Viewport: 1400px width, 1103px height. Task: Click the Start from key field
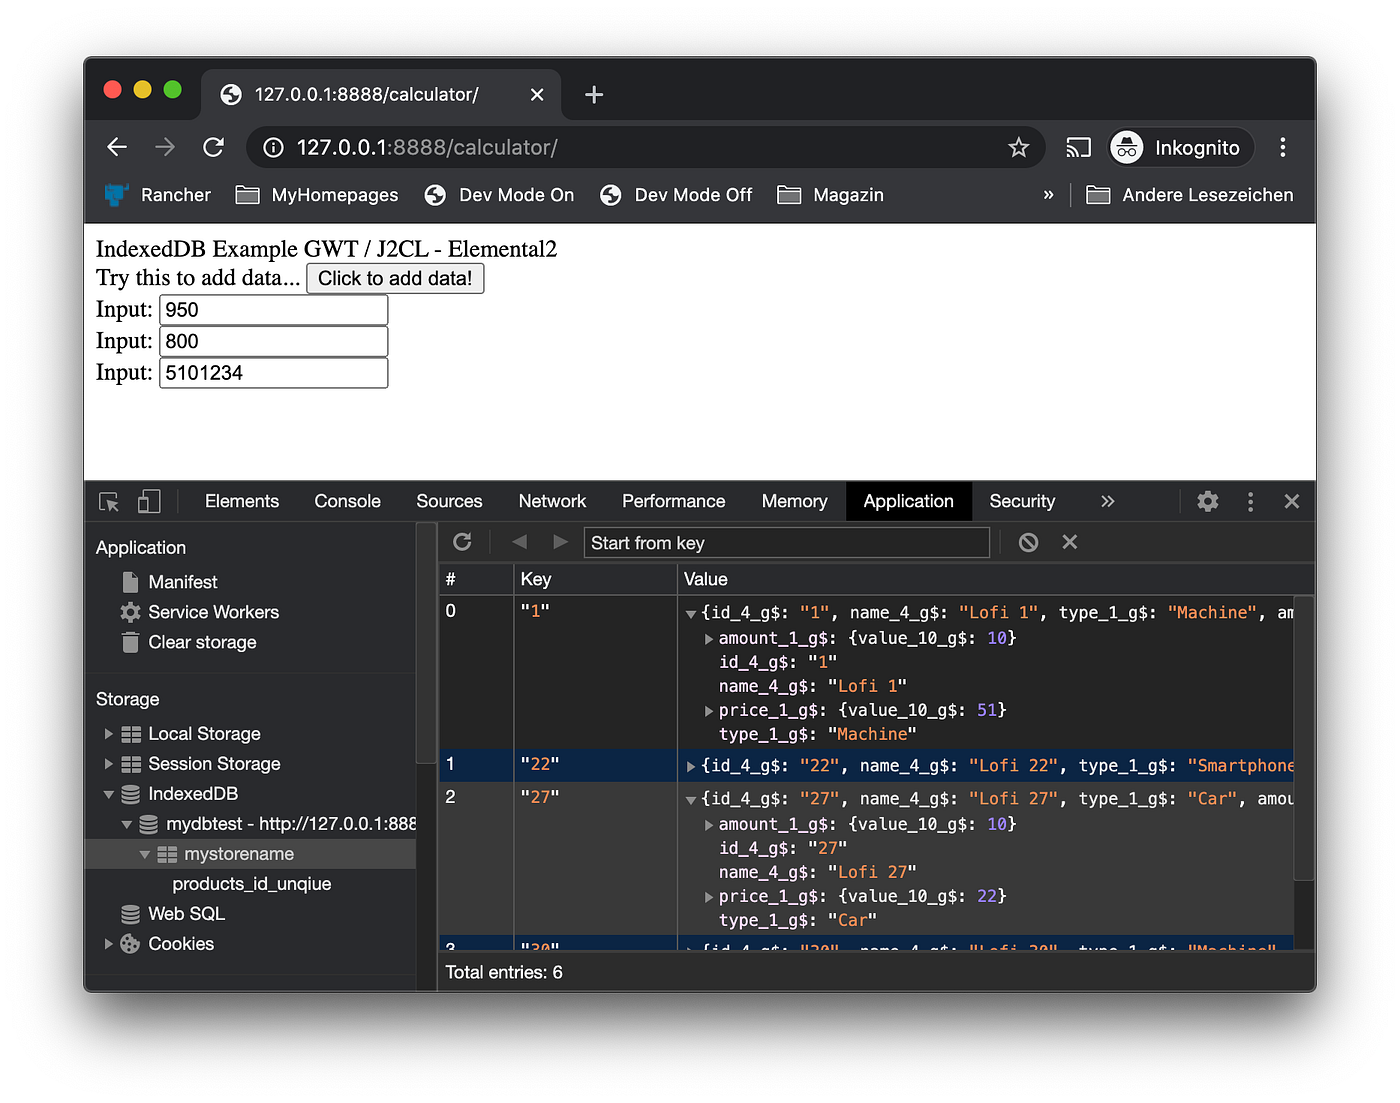(786, 543)
